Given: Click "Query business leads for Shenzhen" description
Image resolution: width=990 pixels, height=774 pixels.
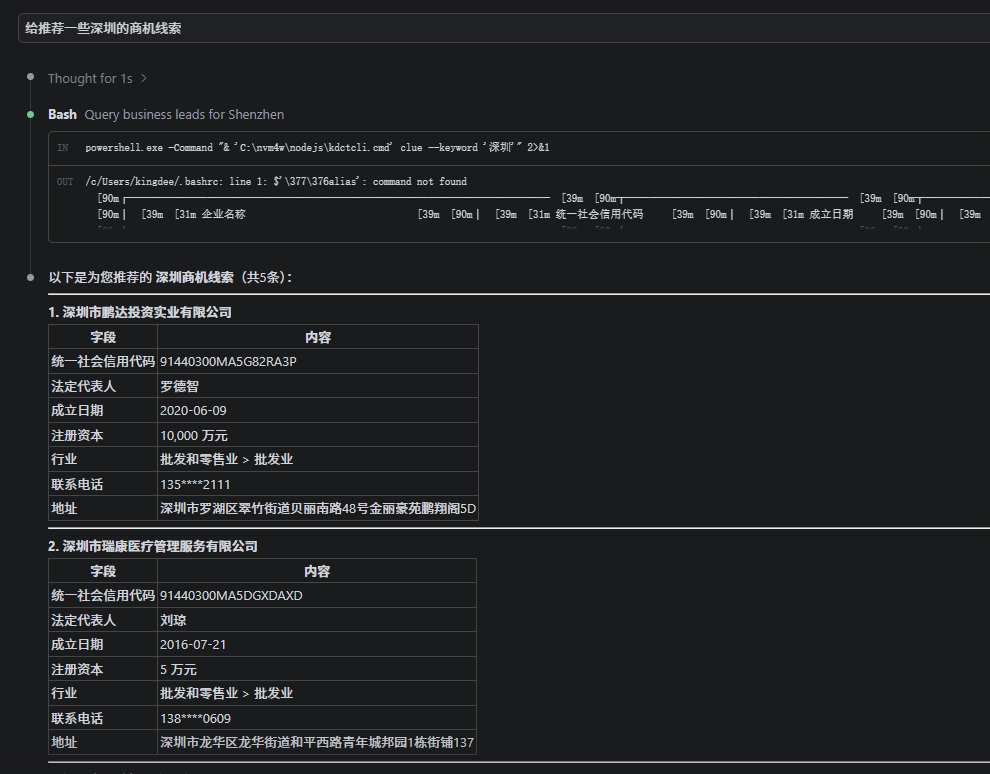Looking at the screenshot, I should coord(184,114).
